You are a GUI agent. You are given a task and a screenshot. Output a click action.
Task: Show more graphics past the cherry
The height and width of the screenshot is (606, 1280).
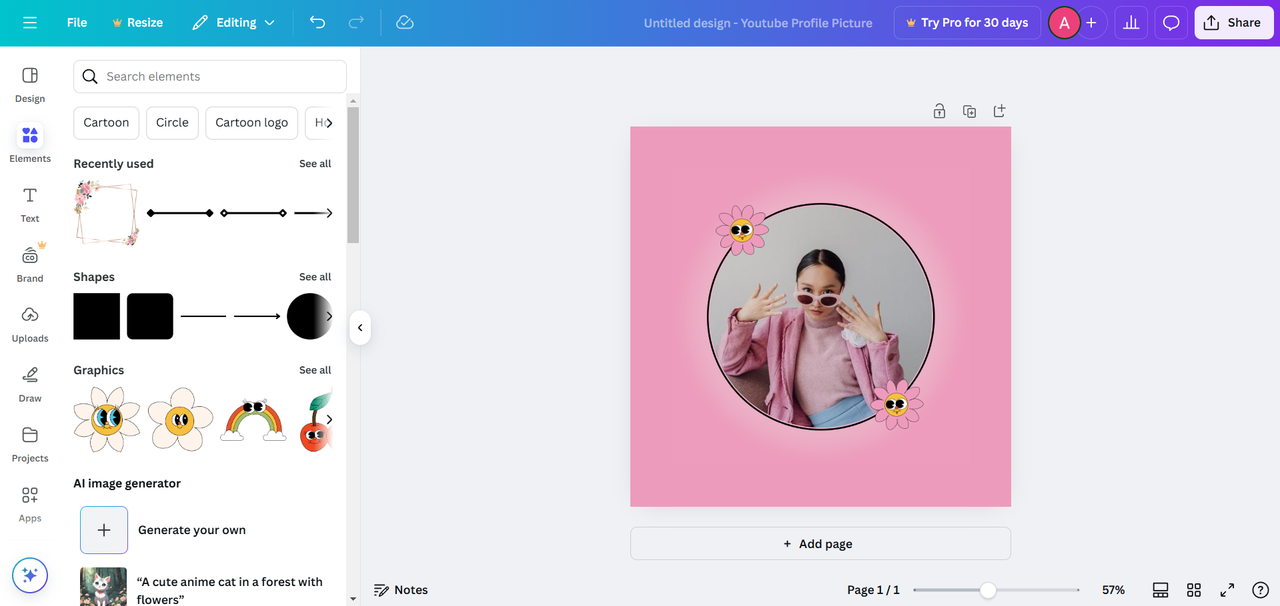[x=329, y=419]
